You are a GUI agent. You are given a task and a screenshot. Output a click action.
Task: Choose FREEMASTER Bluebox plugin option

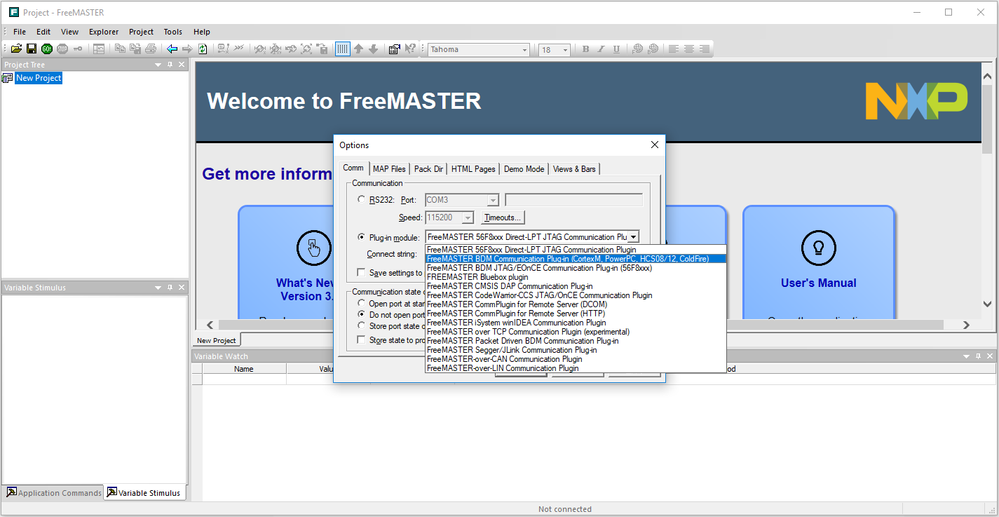coord(477,277)
